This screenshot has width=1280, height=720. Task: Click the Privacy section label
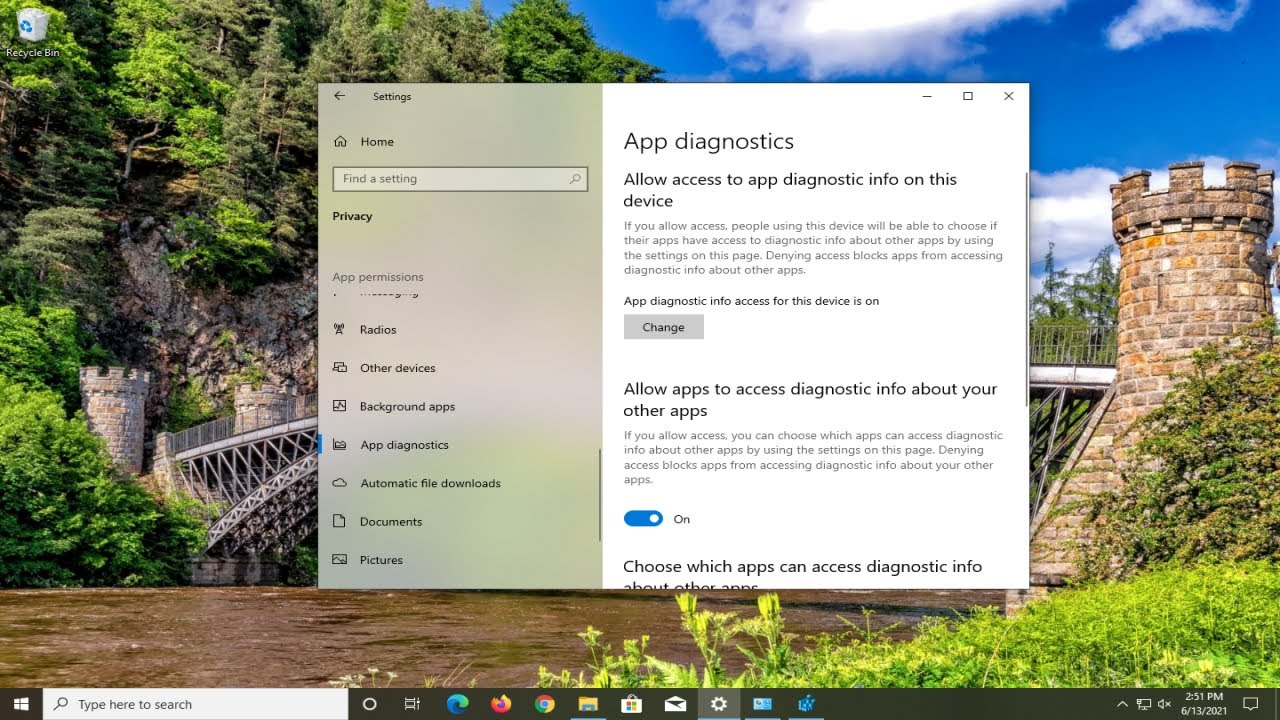click(x=352, y=216)
